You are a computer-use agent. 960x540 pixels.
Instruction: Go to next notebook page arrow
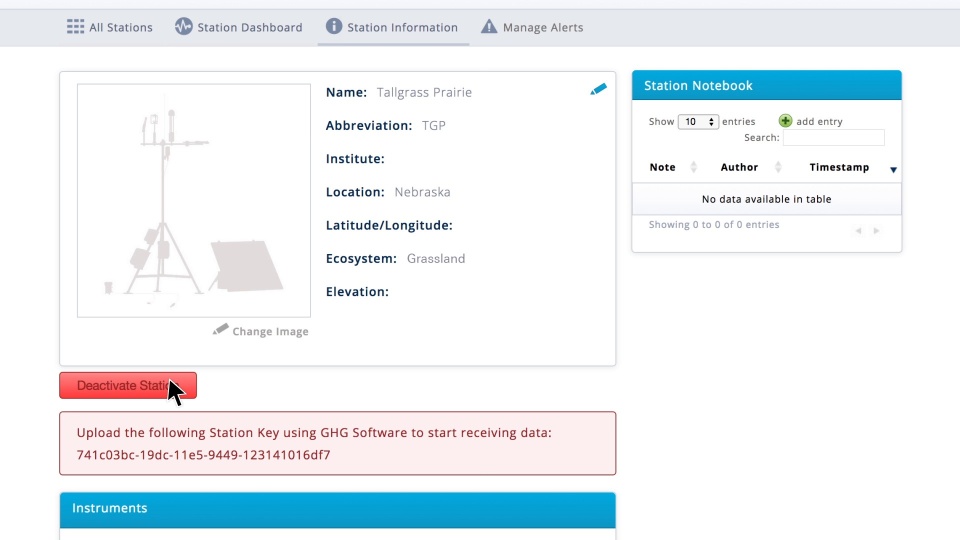point(876,231)
